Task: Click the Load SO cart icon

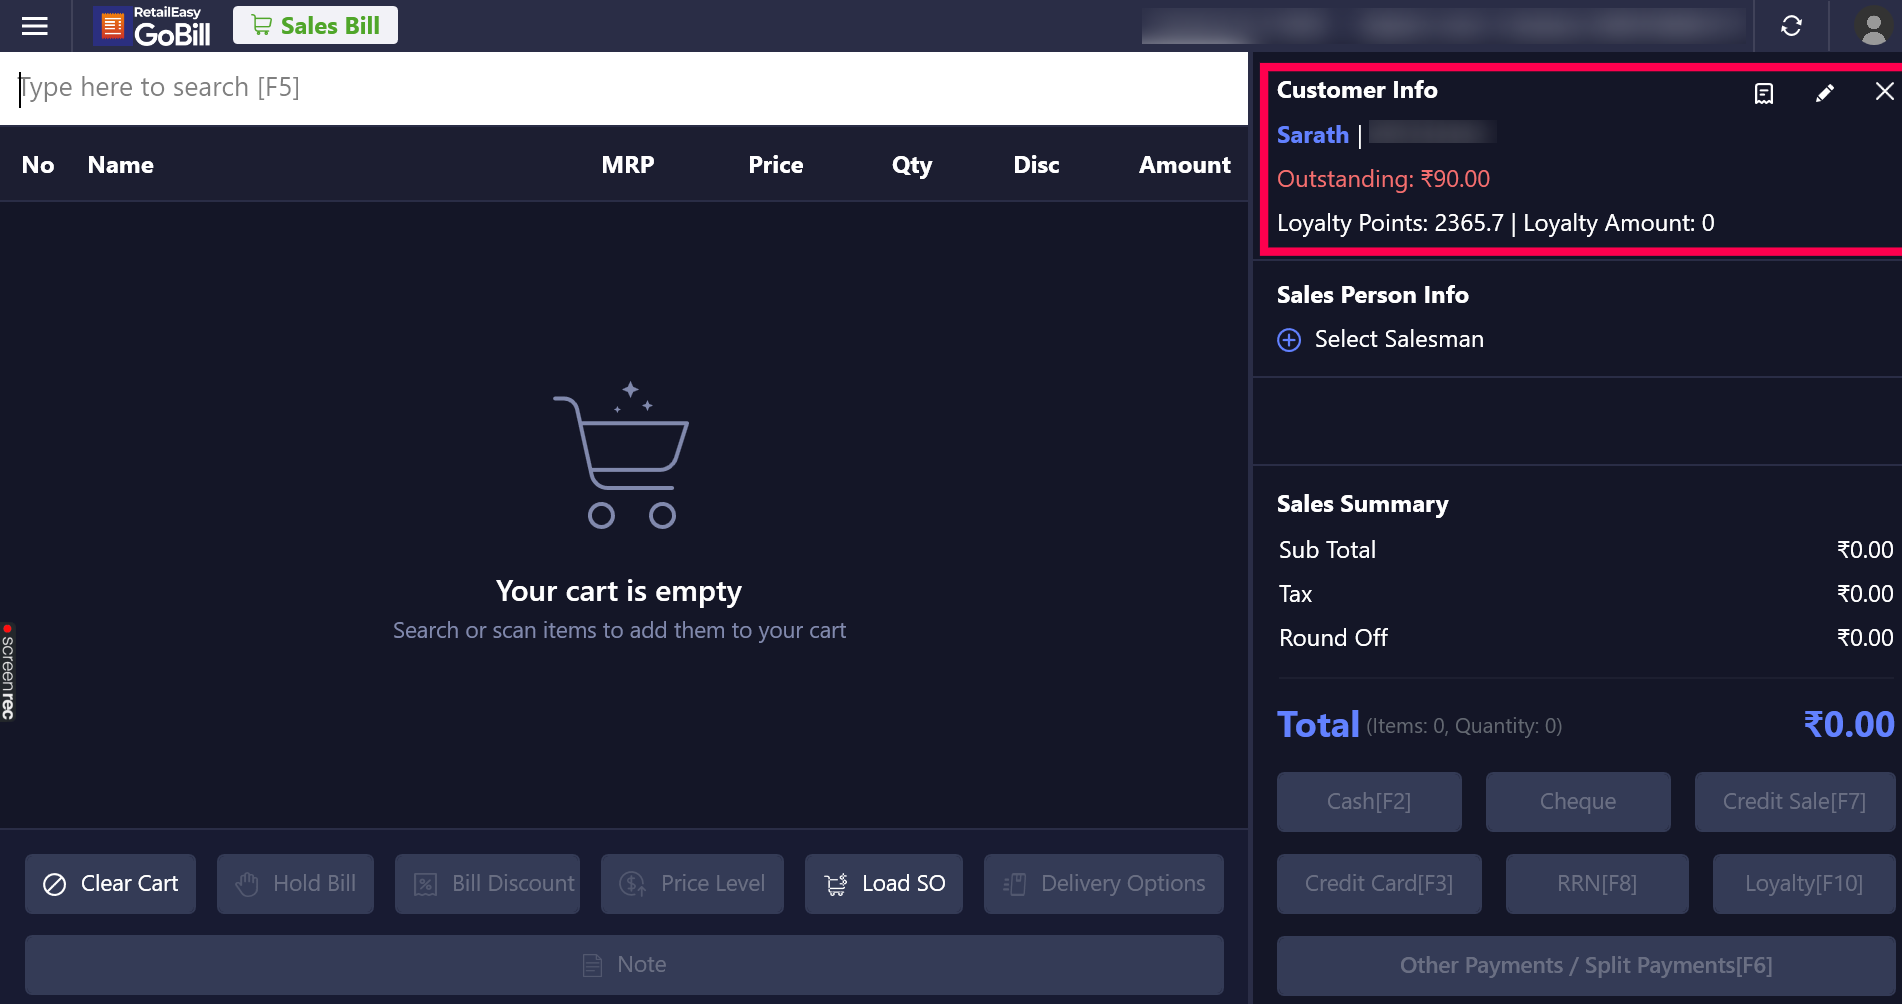Action: 835,884
